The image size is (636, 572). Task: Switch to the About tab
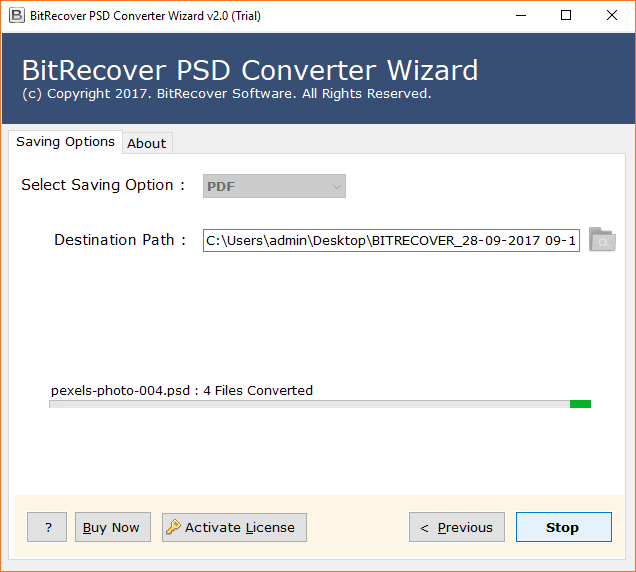point(147,143)
